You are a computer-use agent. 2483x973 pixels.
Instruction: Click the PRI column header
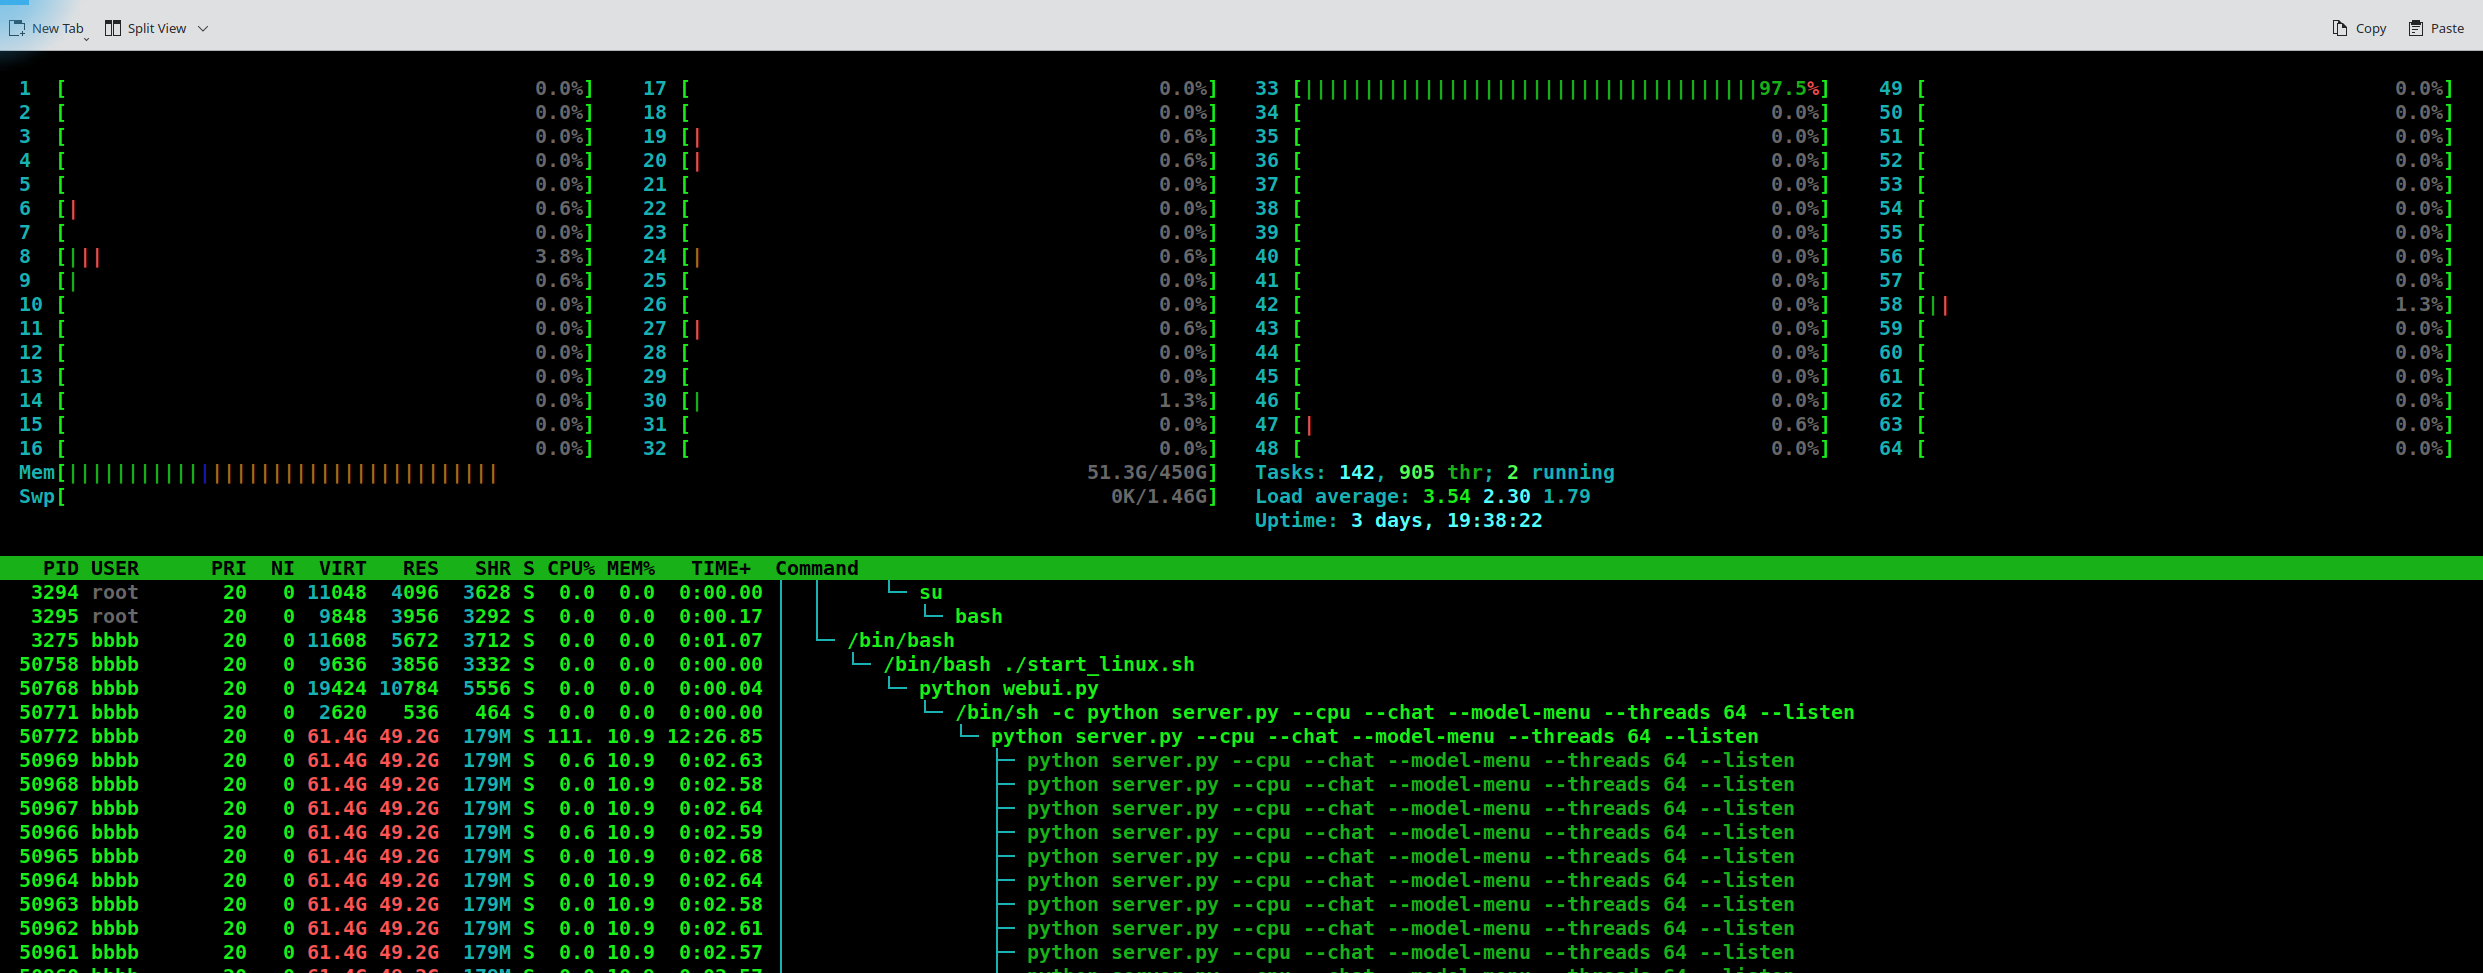(229, 568)
